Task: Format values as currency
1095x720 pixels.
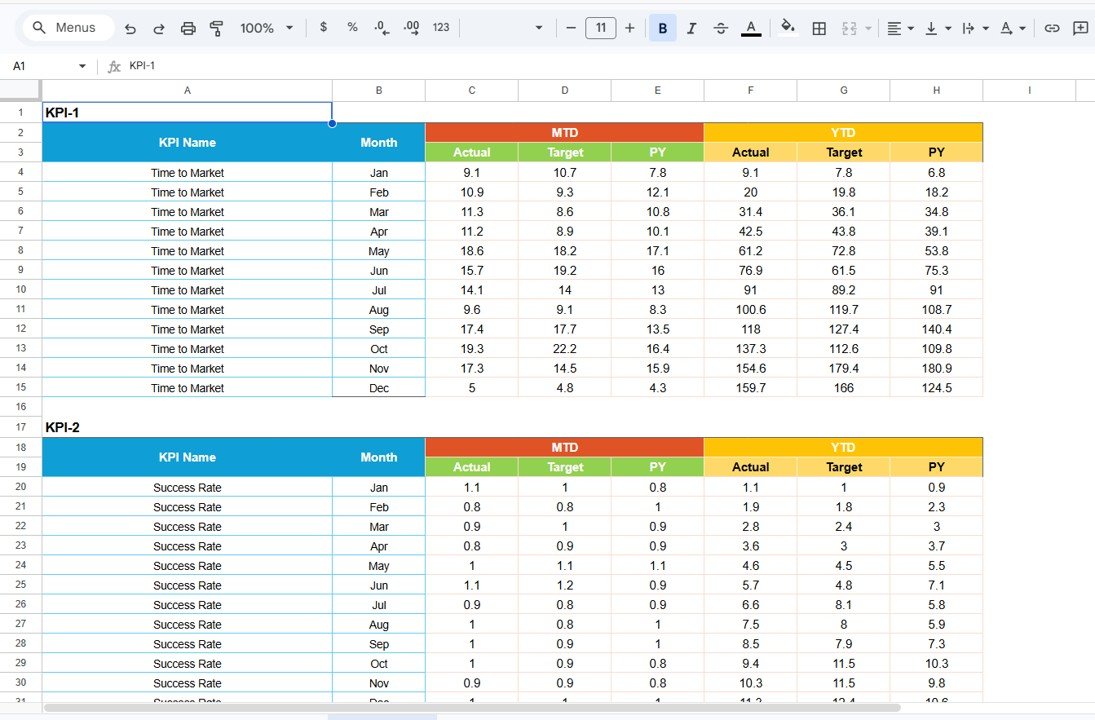Action: click(x=323, y=27)
